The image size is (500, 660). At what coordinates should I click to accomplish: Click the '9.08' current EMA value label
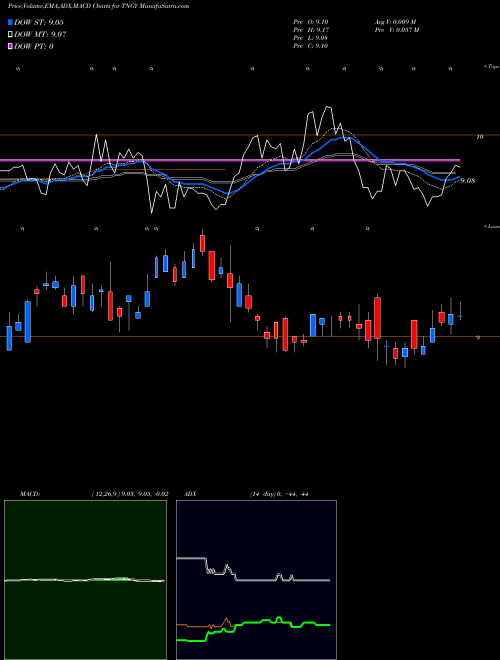coord(468,181)
